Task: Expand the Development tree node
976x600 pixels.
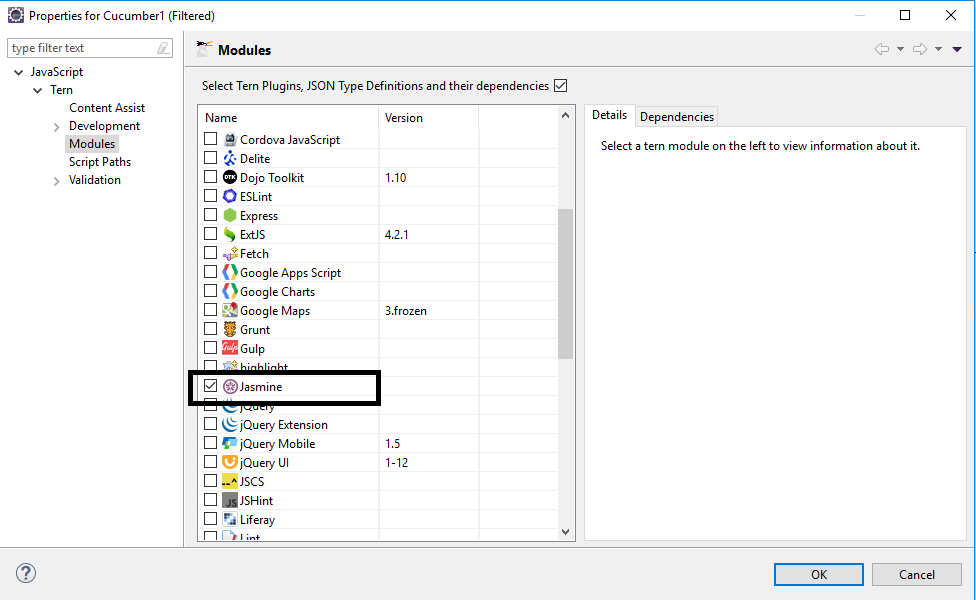Action: (x=58, y=125)
